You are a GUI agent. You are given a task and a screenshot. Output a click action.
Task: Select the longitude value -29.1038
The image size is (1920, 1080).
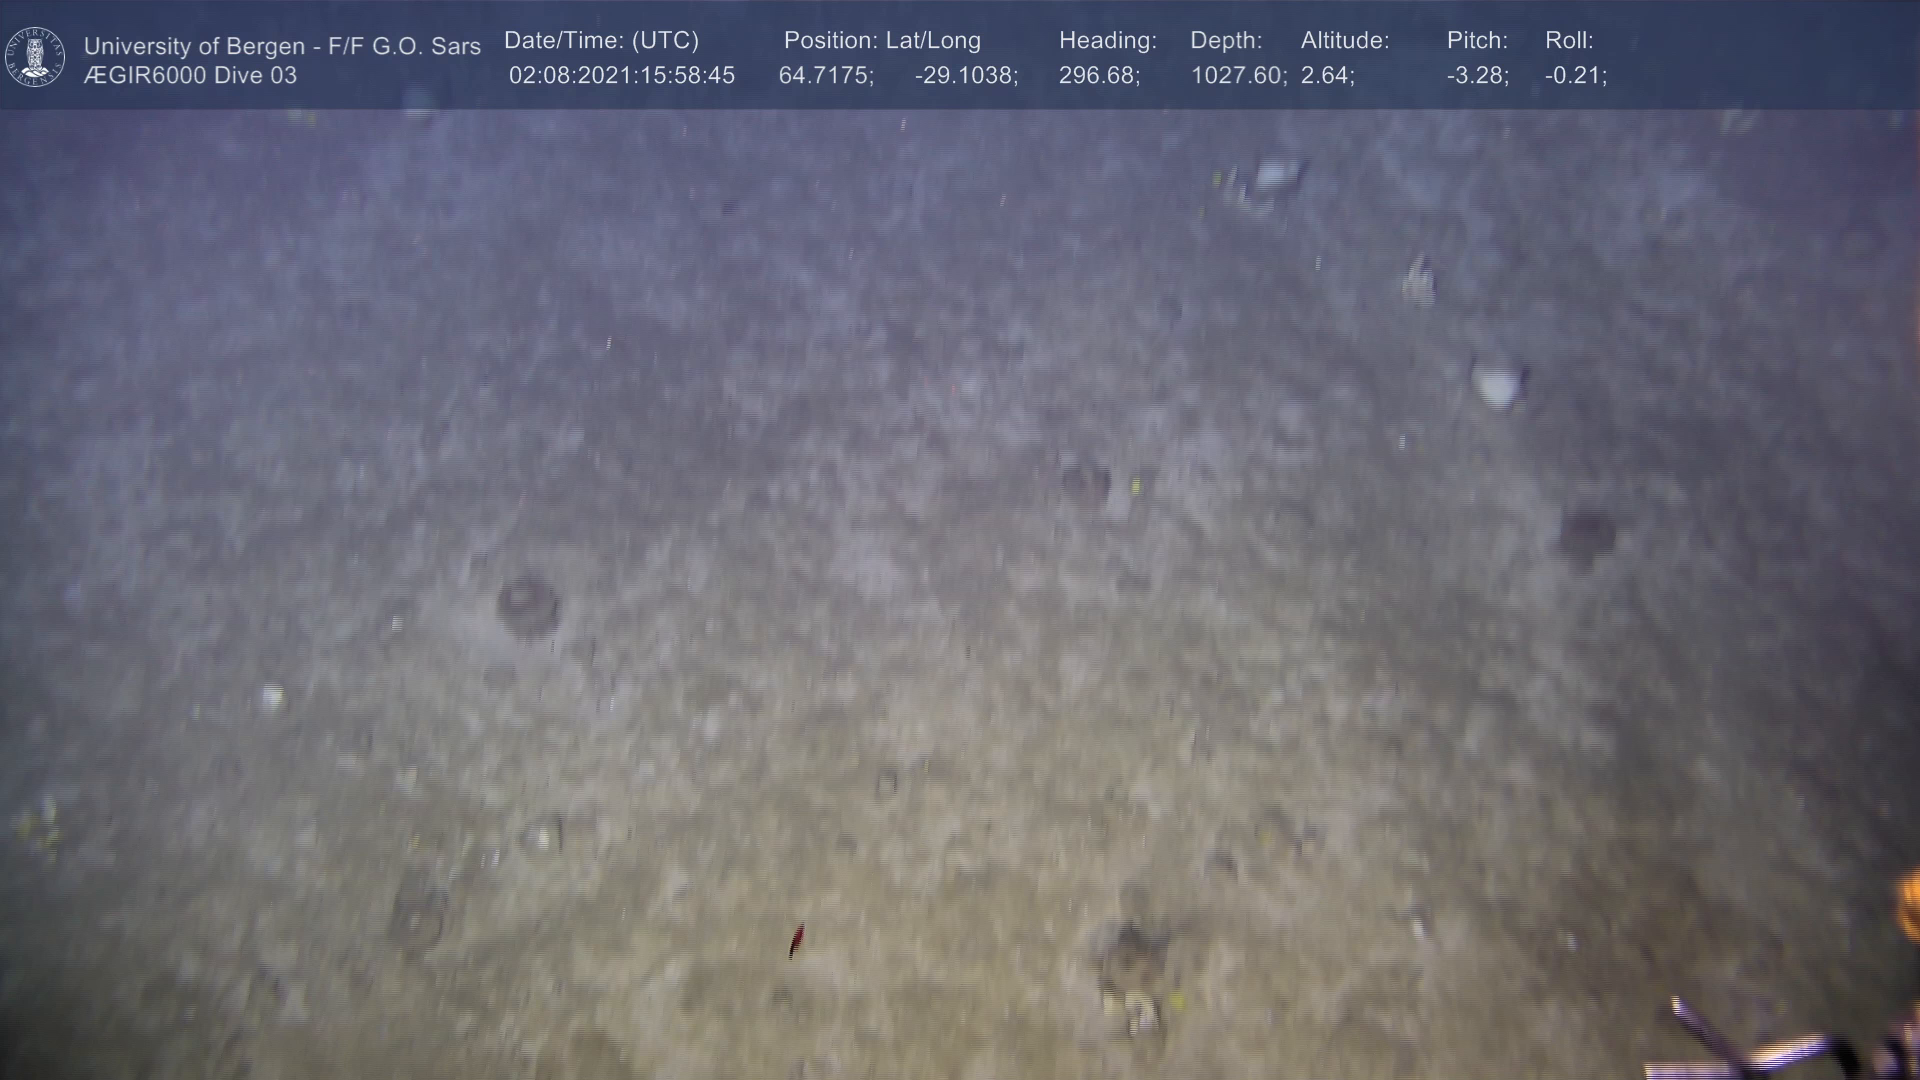point(965,76)
